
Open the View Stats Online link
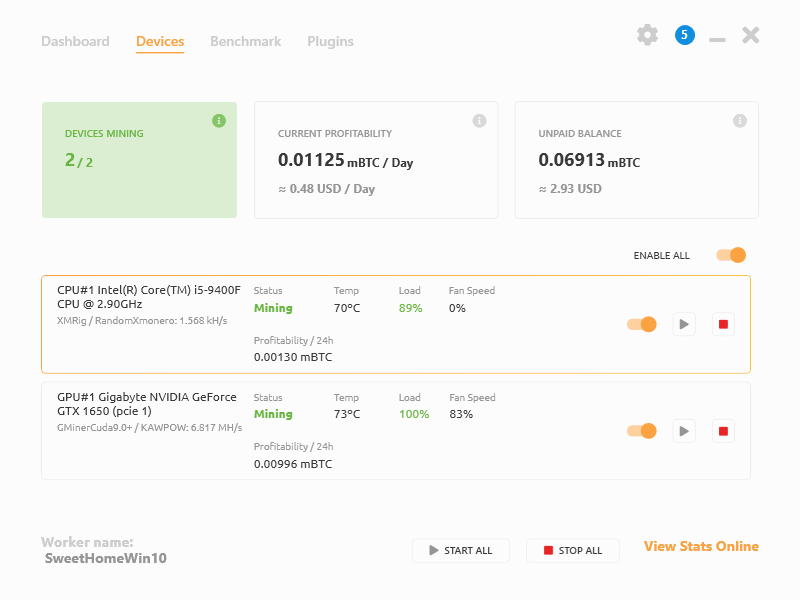(701, 546)
